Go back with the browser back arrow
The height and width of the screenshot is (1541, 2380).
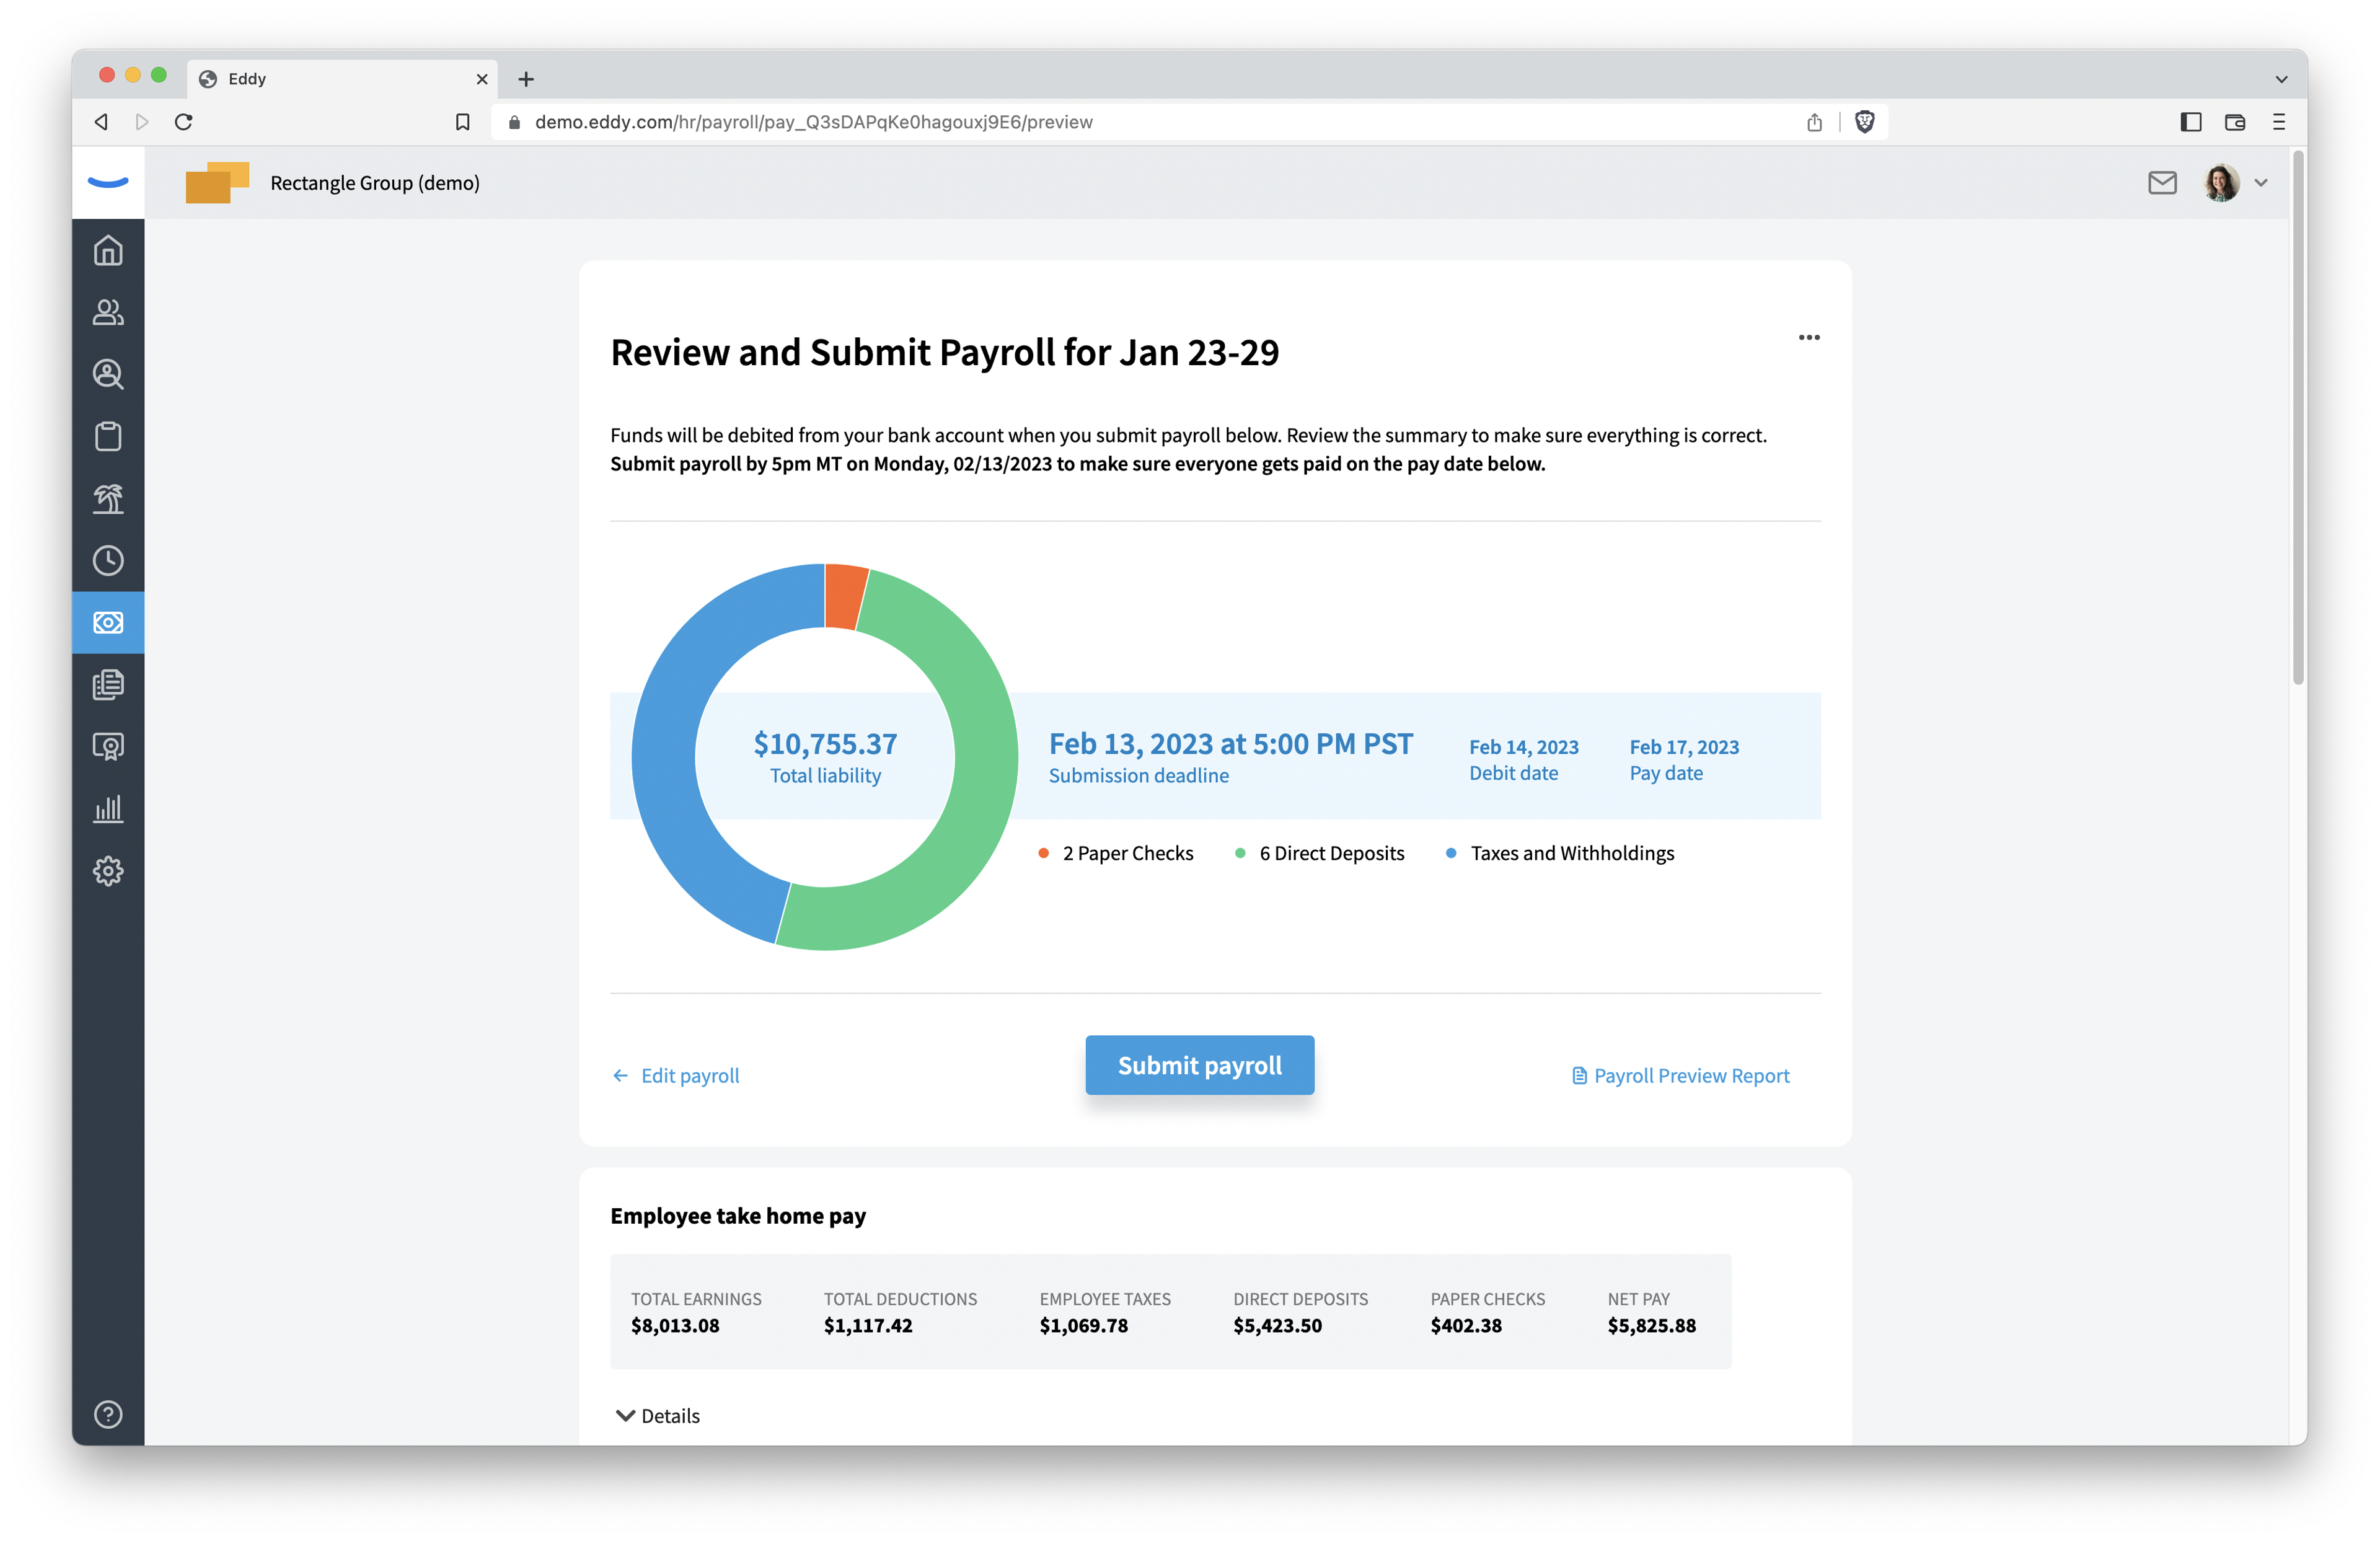pos(101,122)
